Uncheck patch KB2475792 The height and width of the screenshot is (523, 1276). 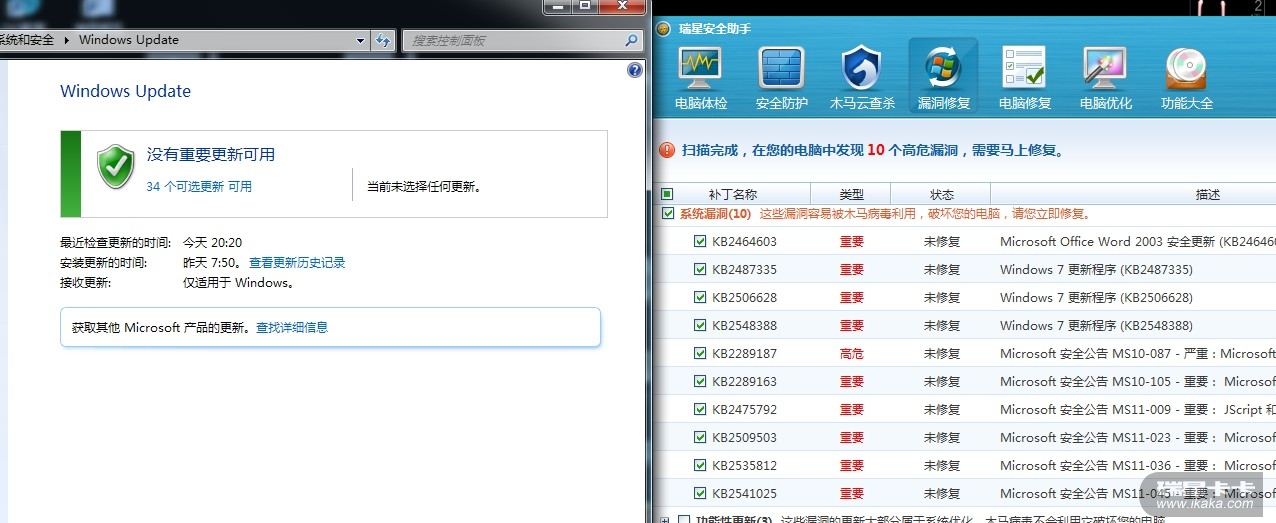(x=700, y=409)
